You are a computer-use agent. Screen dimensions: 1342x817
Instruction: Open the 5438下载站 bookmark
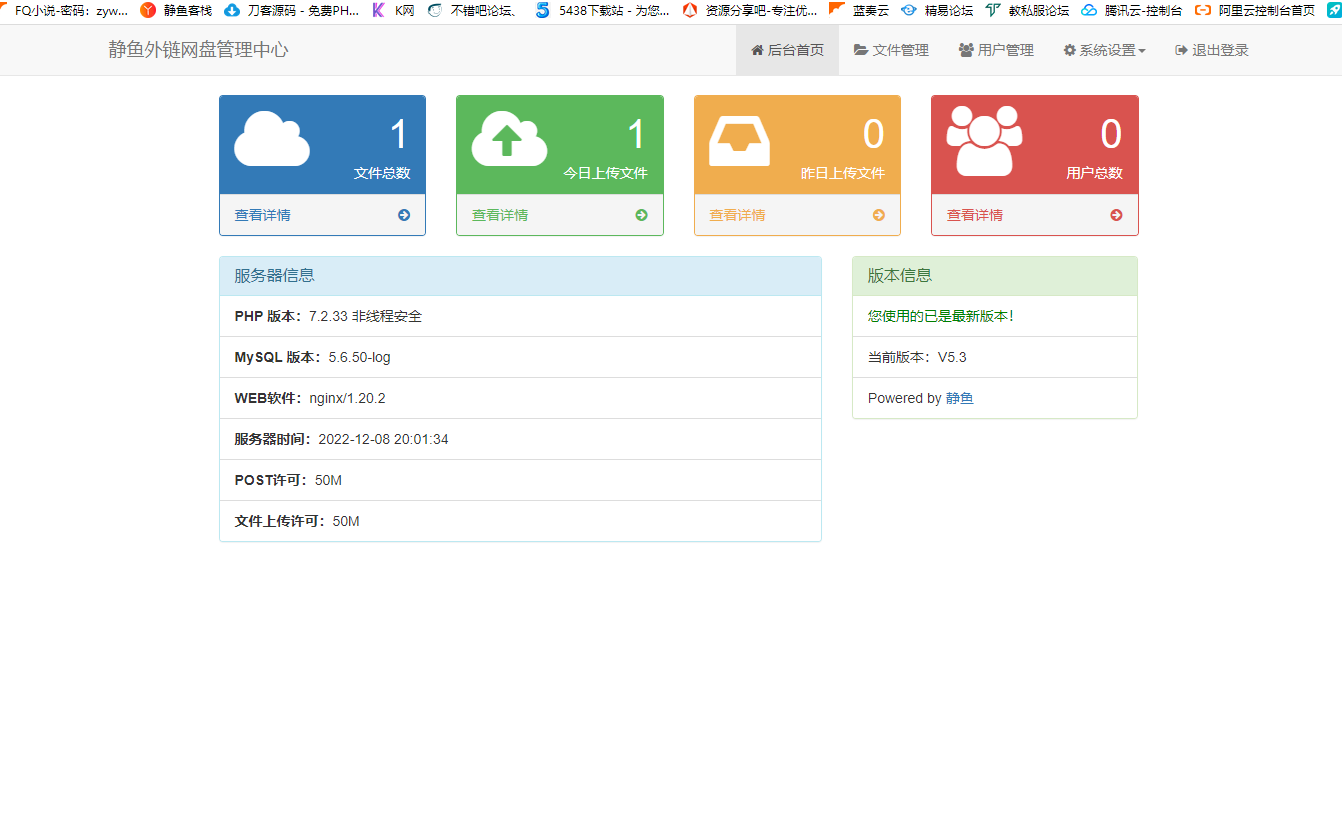click(x=603, y=11)
